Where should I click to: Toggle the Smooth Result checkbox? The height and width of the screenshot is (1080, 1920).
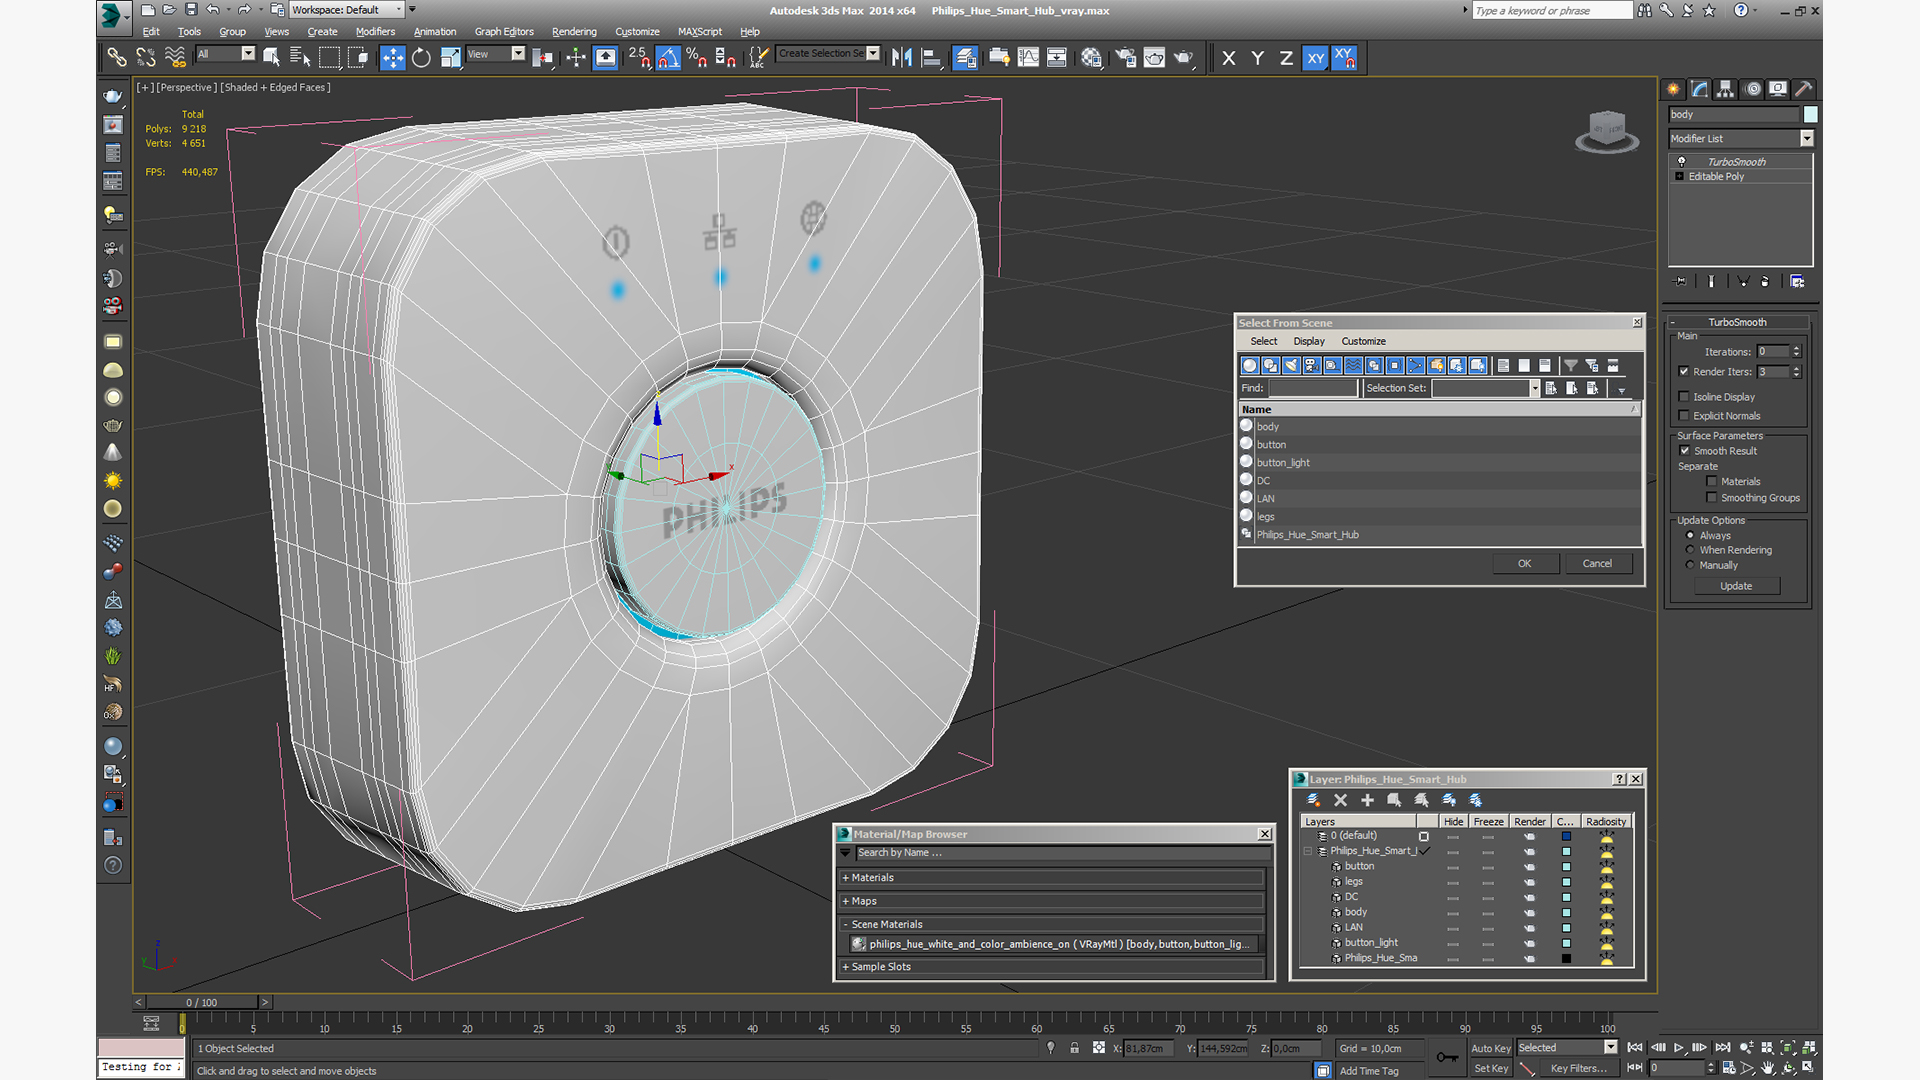[x=1684, y=451]
